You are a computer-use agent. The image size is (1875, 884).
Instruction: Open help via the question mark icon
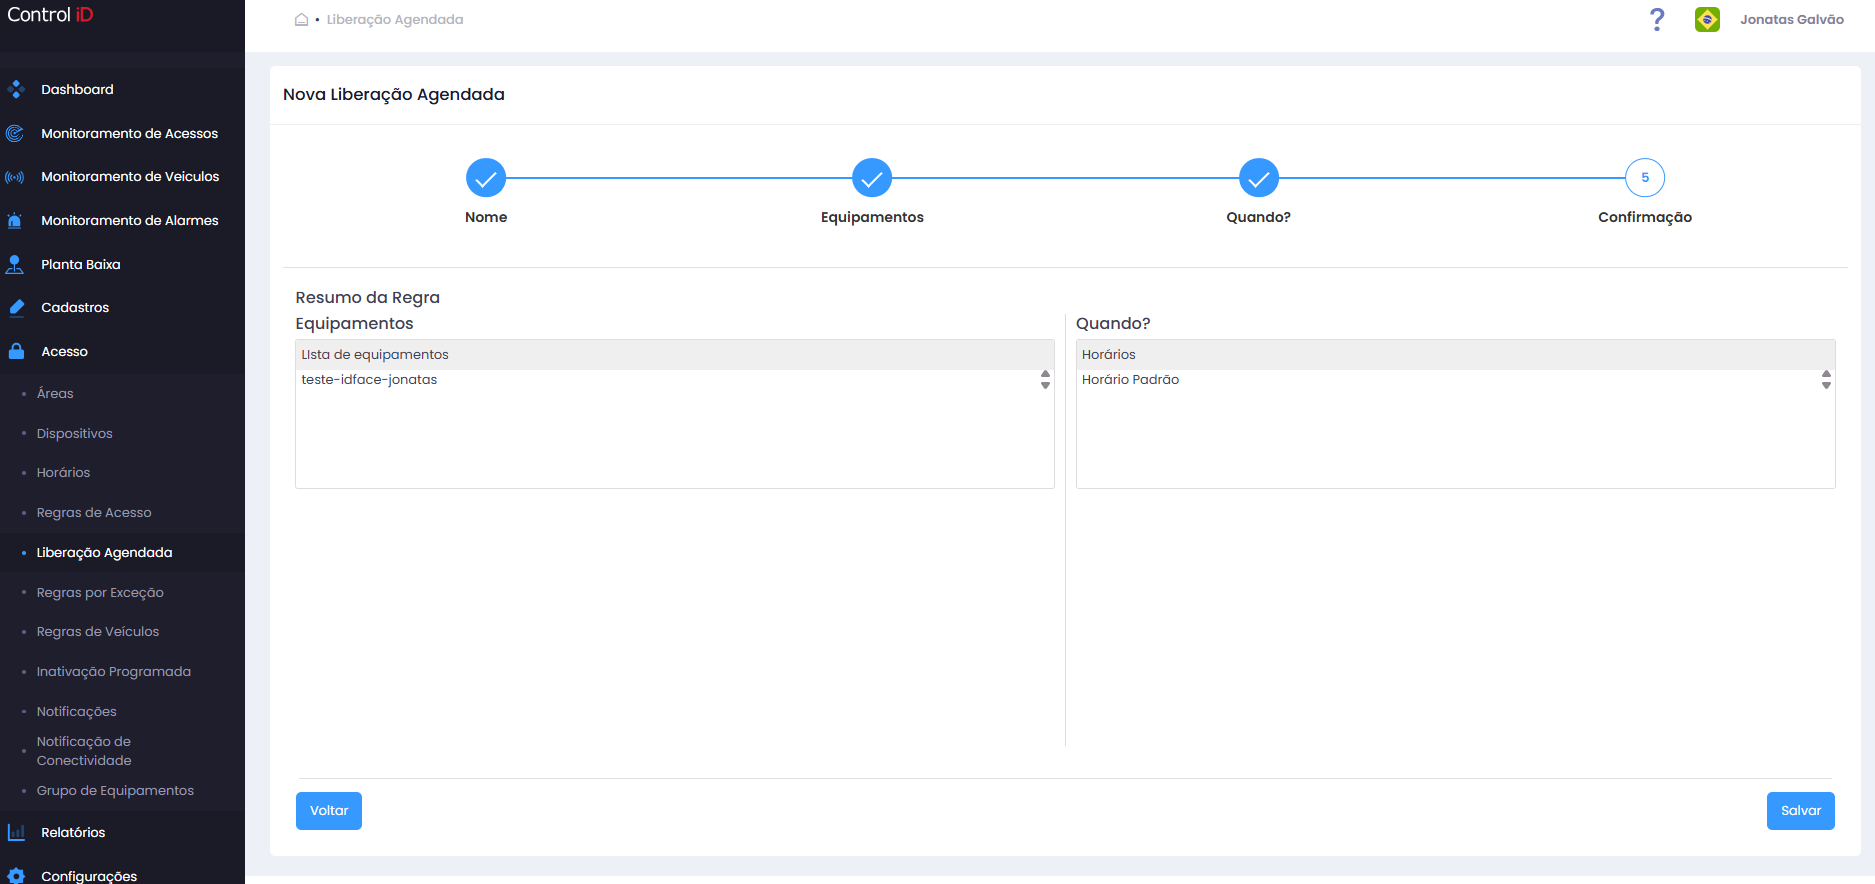pyautogui.click(x=1657, y=19)
